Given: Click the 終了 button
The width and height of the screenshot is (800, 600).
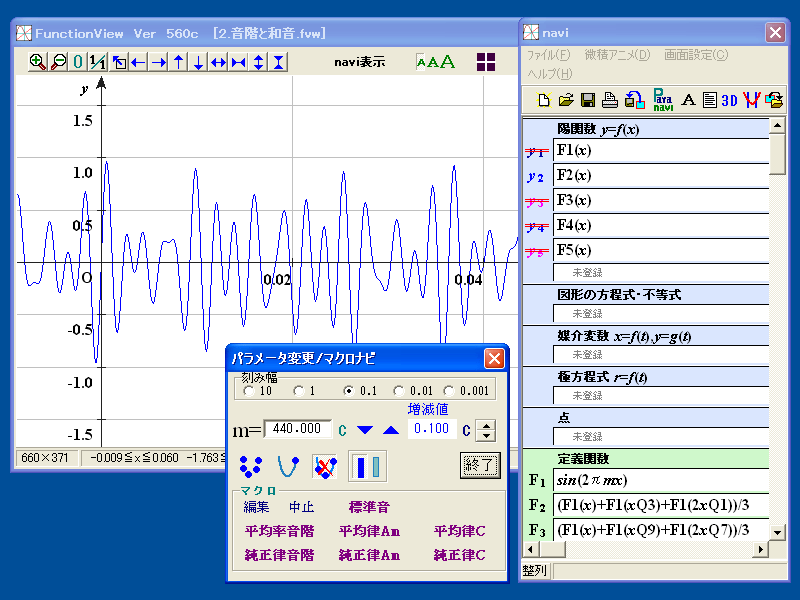Looking at the screenshot, I should [x=480, y=465].
